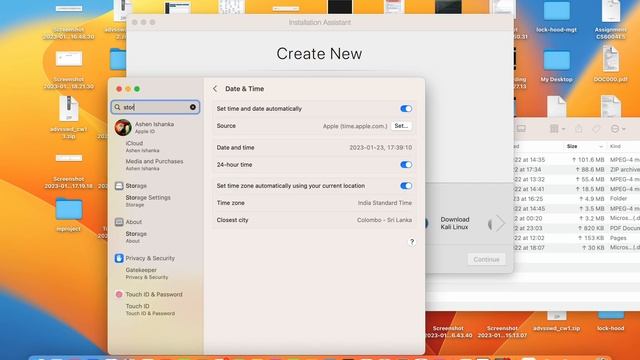This screenshot has height=360, width=640.
Task: Sort Finder list by Kind column
Action: (615, 146)
